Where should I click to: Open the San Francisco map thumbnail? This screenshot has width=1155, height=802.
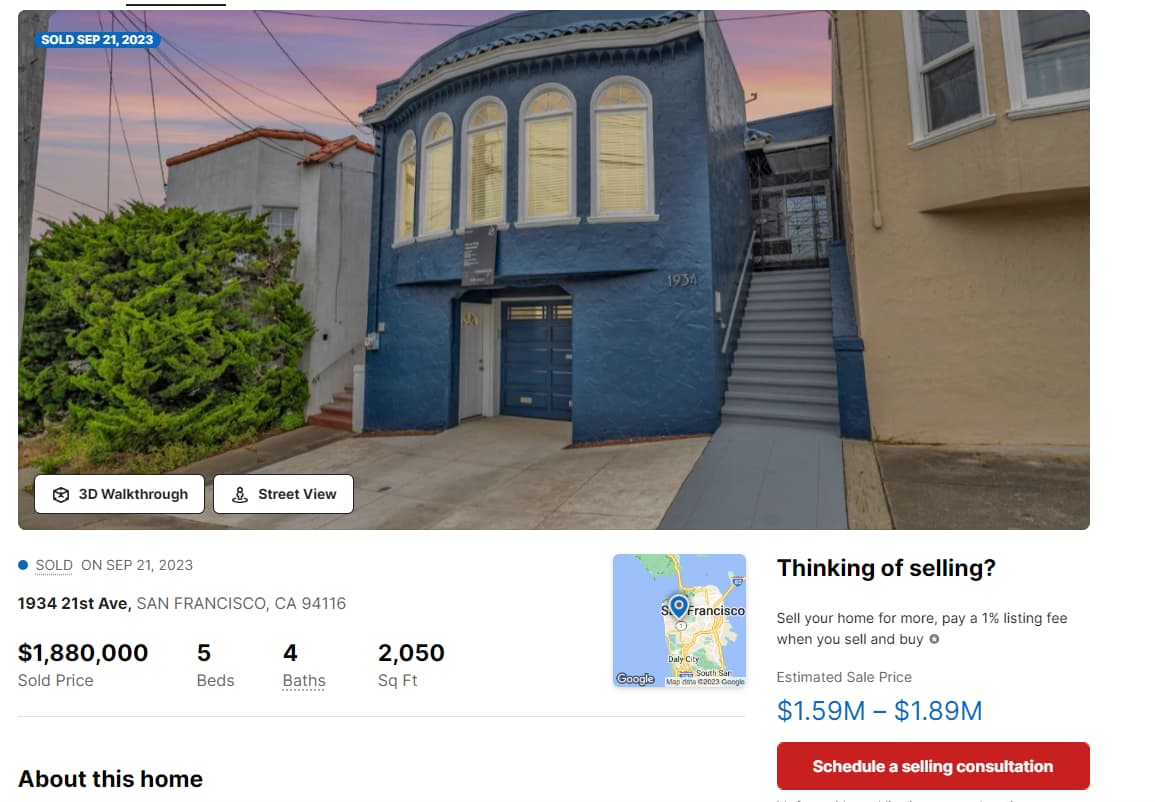pos(679,621)
